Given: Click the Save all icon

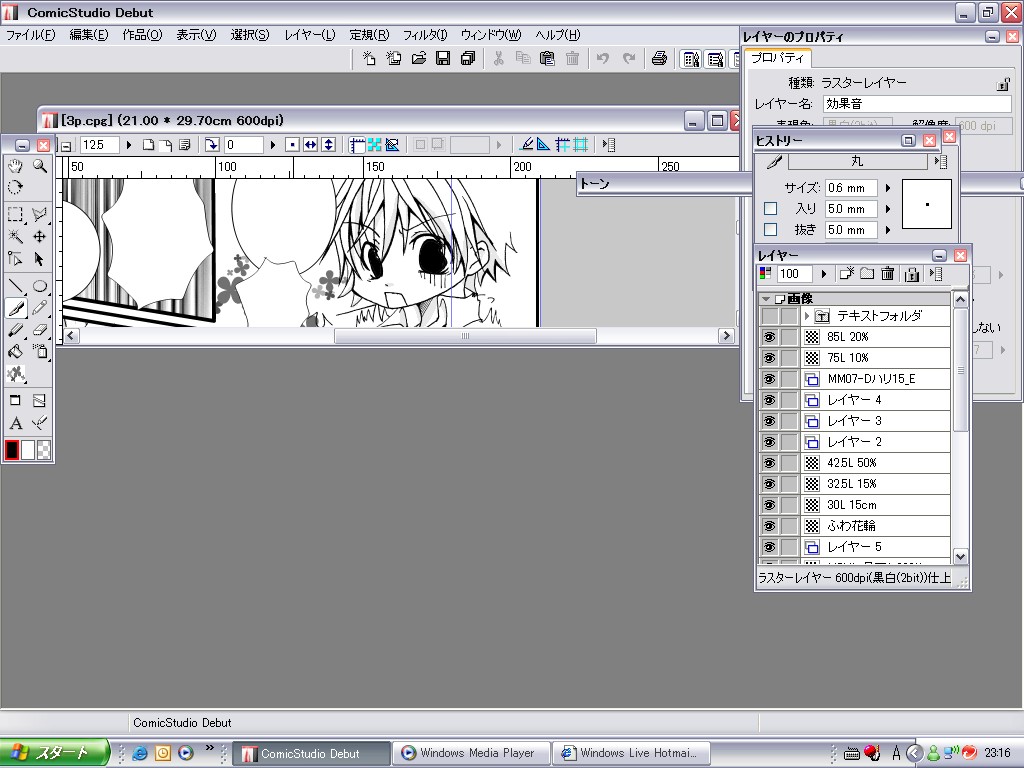Looking at the screenshot, I should click(468, 58).
